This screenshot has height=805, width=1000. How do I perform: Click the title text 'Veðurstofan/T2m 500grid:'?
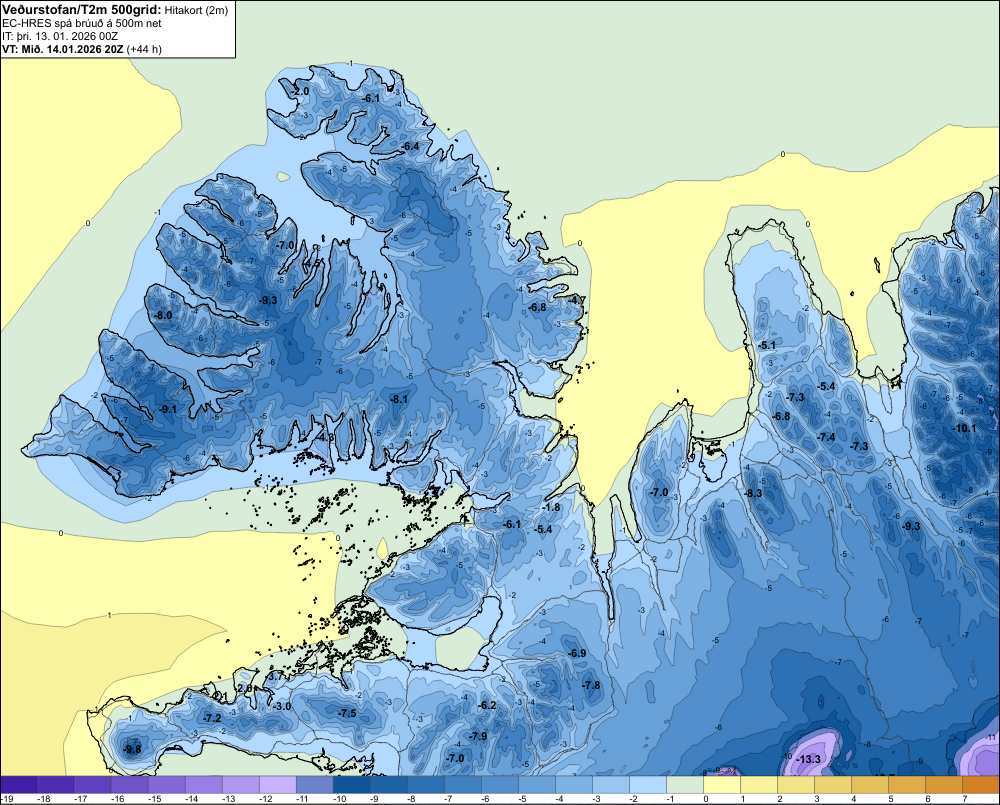[82, 9]
